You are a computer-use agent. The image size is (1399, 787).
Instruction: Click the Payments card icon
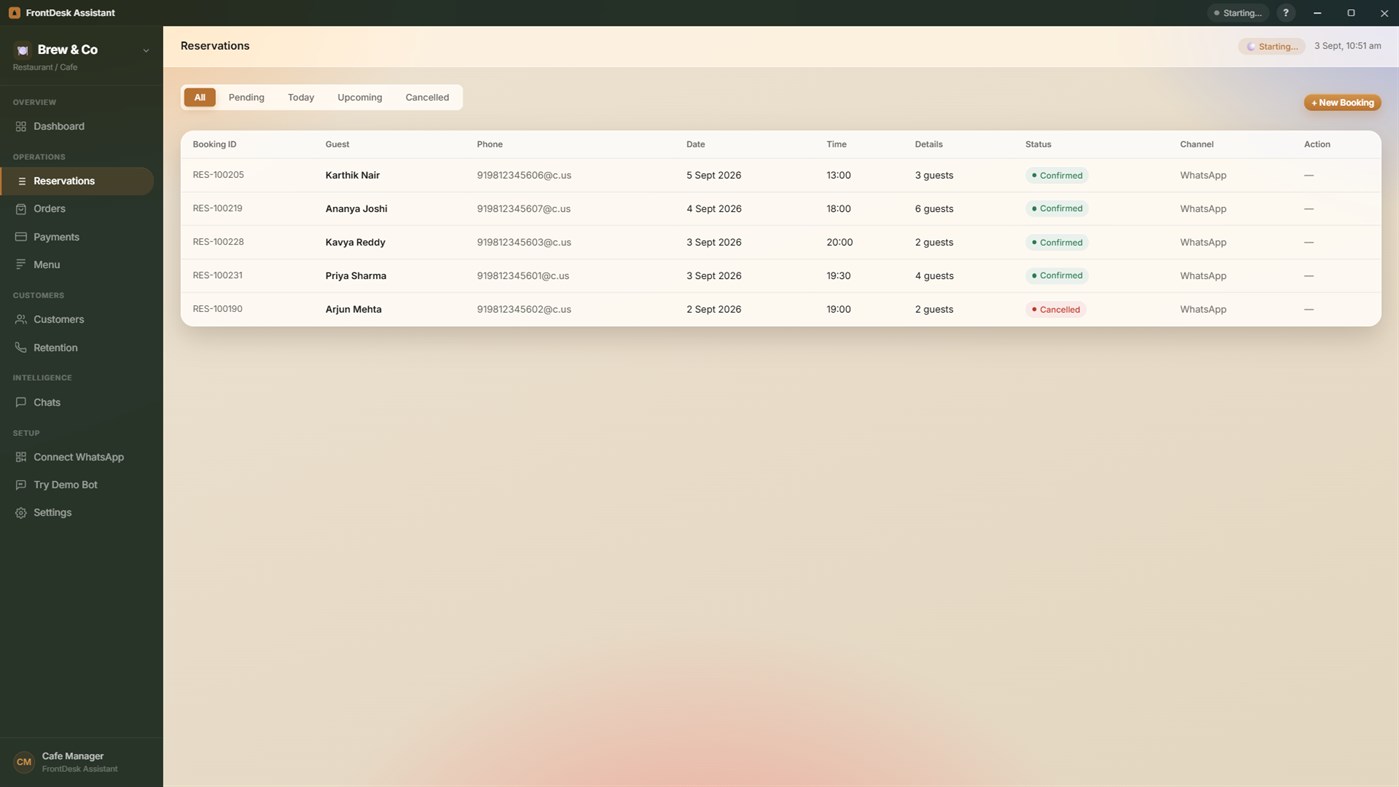point(21,237)
